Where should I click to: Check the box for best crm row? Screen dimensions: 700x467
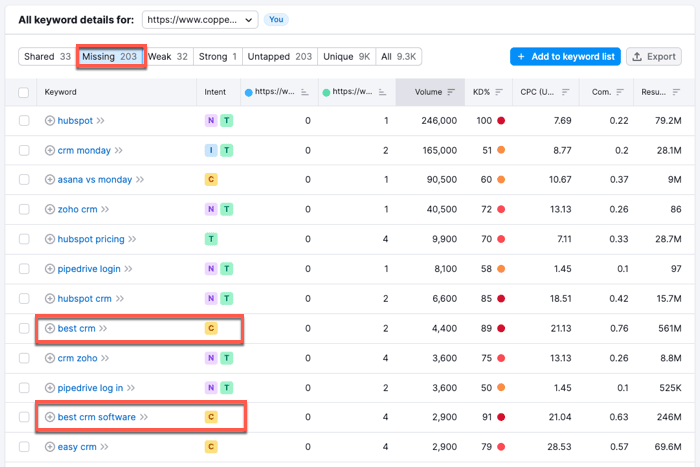tap(24, 328)
